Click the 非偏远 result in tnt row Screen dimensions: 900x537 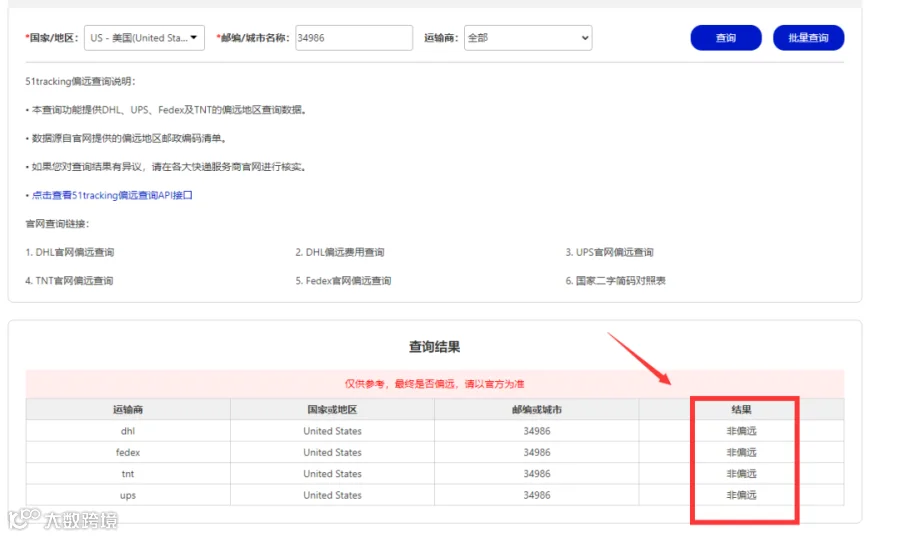pyautogui.click(x=741, y=473)
